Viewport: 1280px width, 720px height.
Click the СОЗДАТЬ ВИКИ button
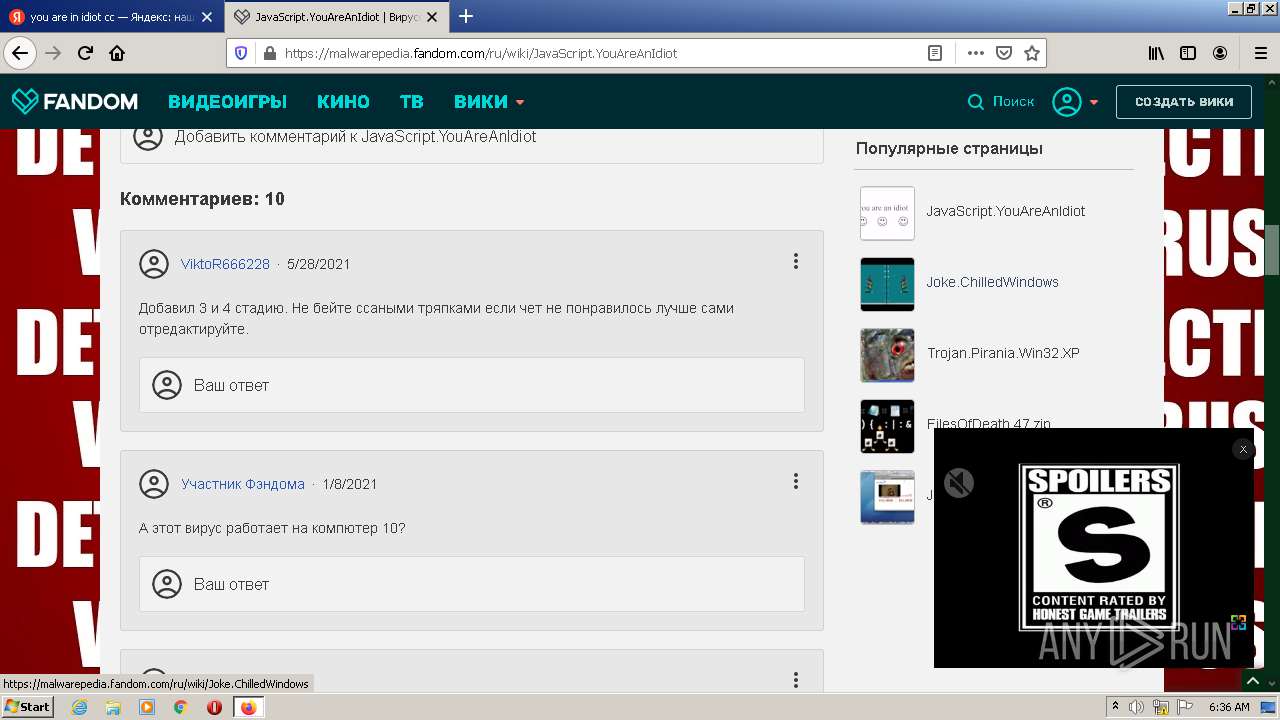point(1184,102)
